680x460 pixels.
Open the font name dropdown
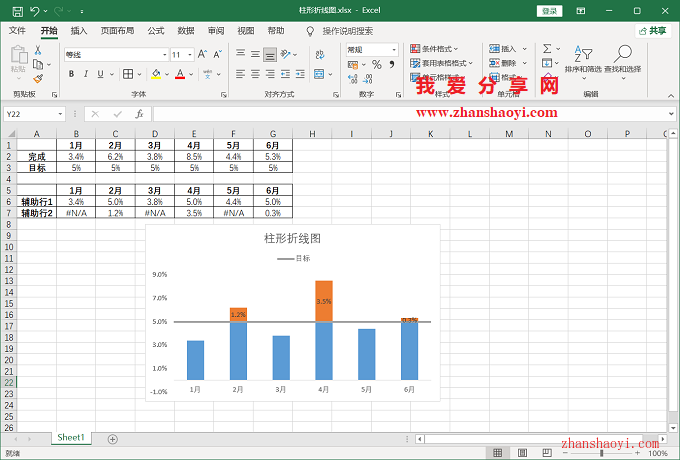click(164, 55)
